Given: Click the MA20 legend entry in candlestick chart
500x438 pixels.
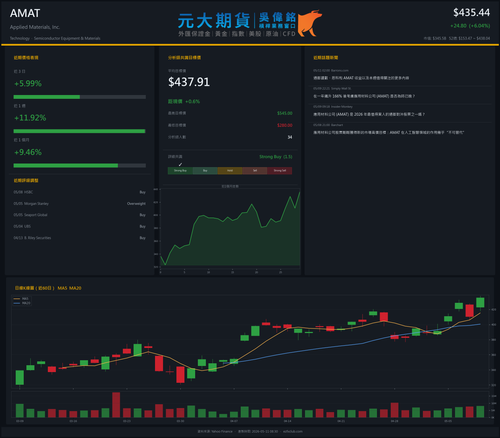Looking at the screenshot, I should click(x=22, y=303).
